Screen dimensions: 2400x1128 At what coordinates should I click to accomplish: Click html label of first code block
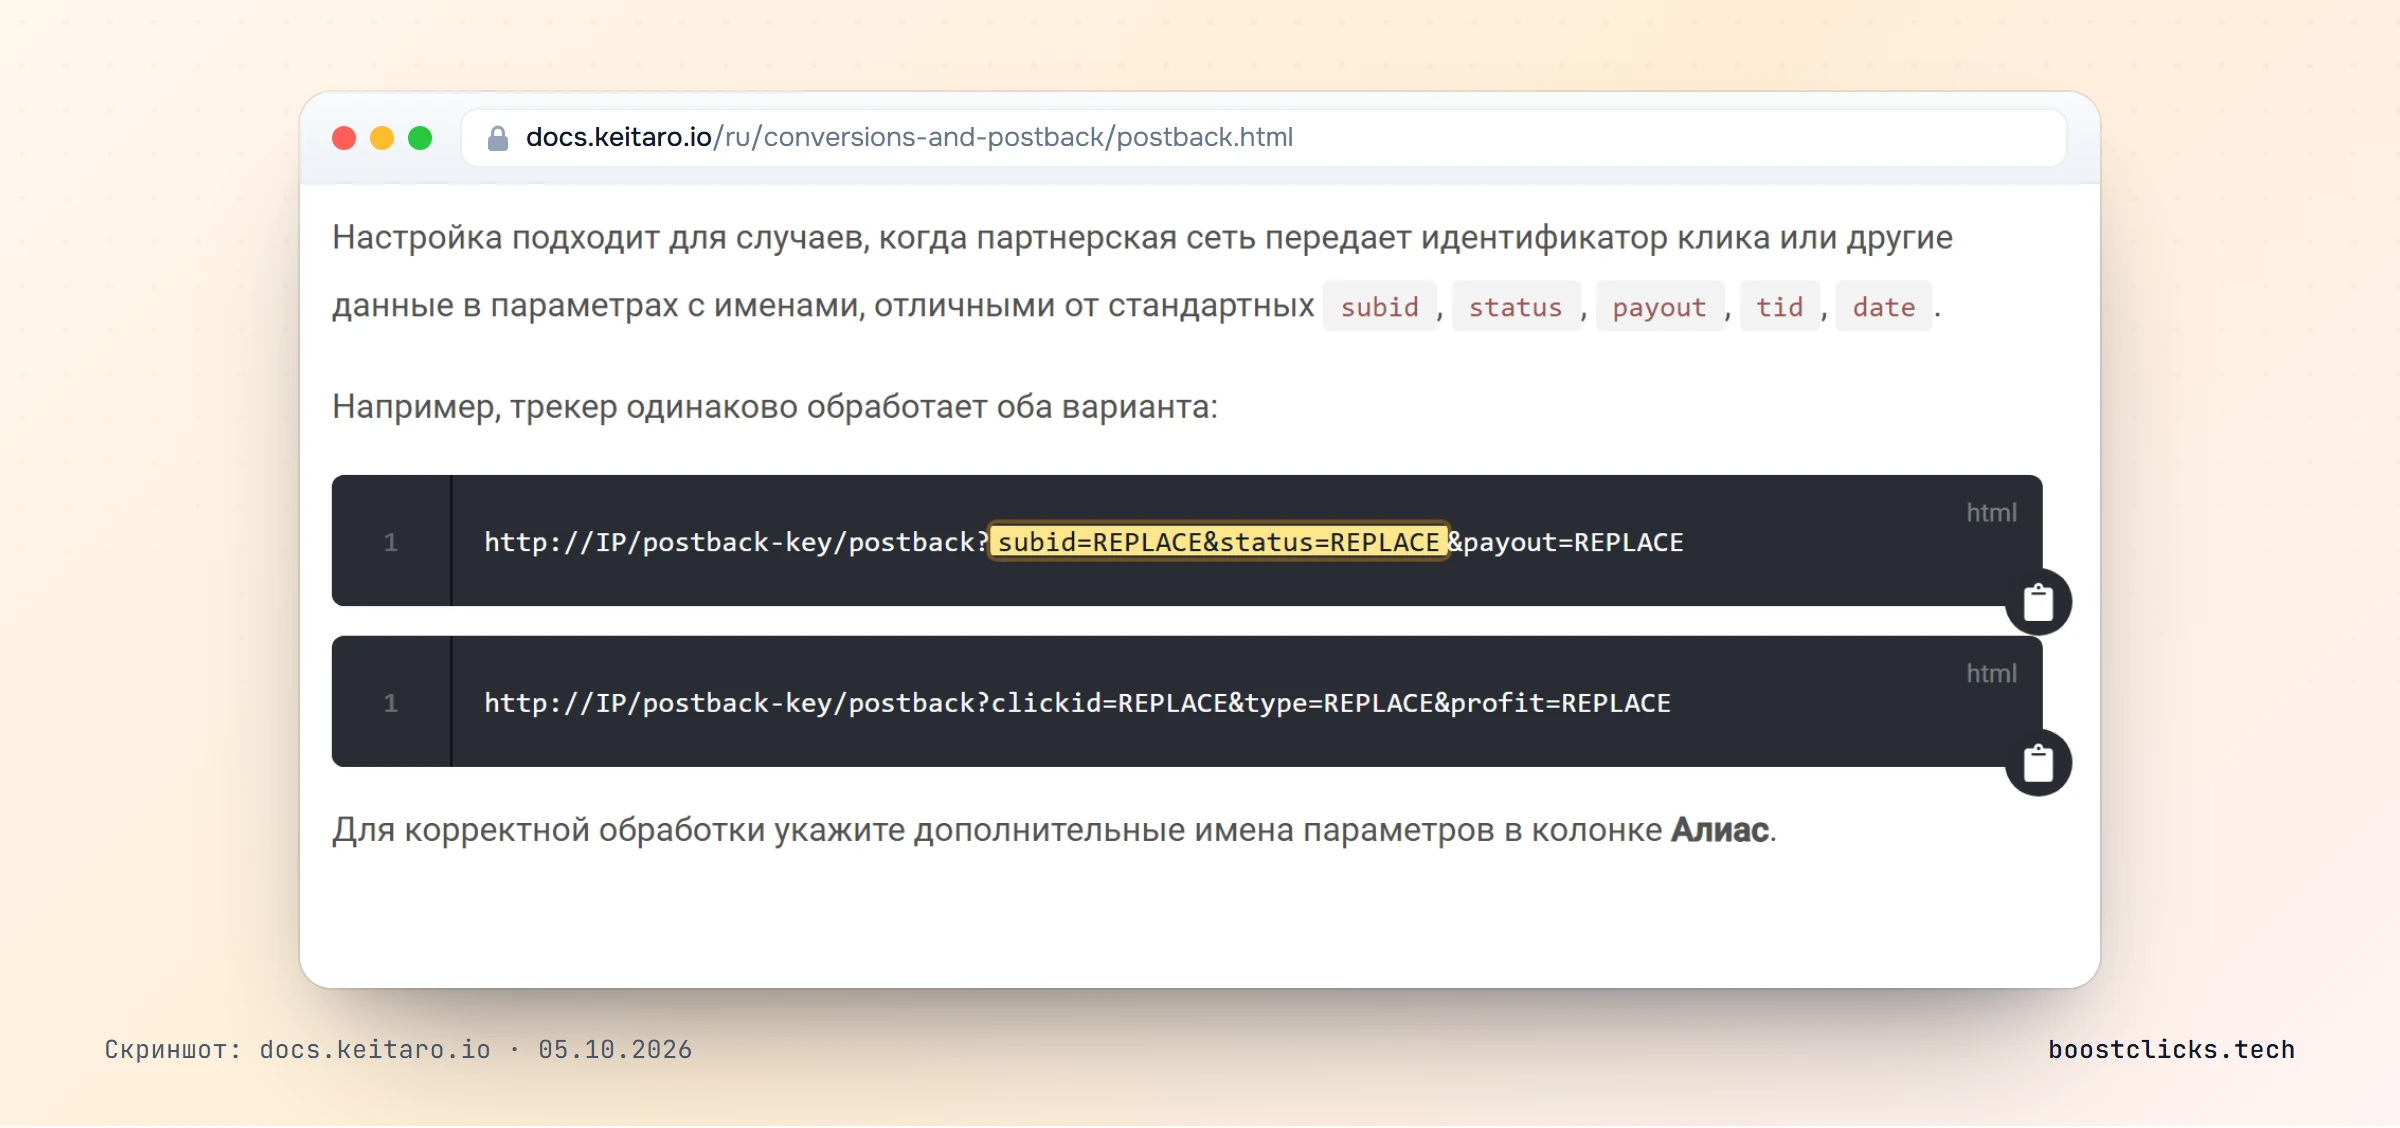1991,513
